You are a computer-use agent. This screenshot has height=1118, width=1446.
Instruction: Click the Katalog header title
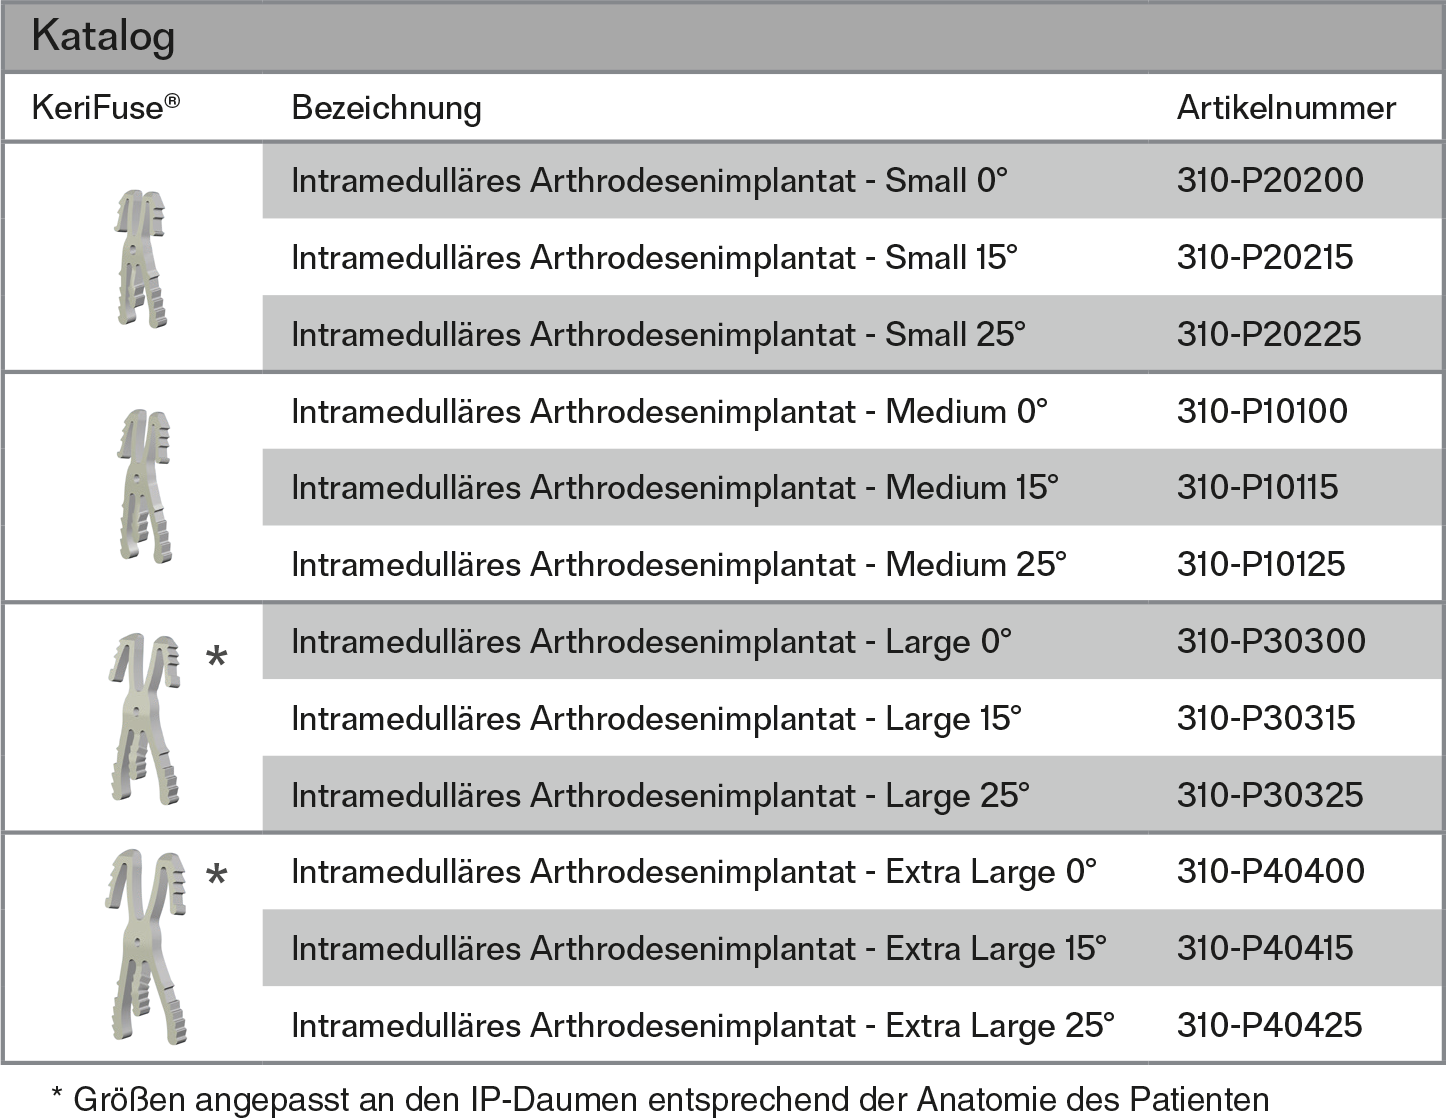(103, 37)
